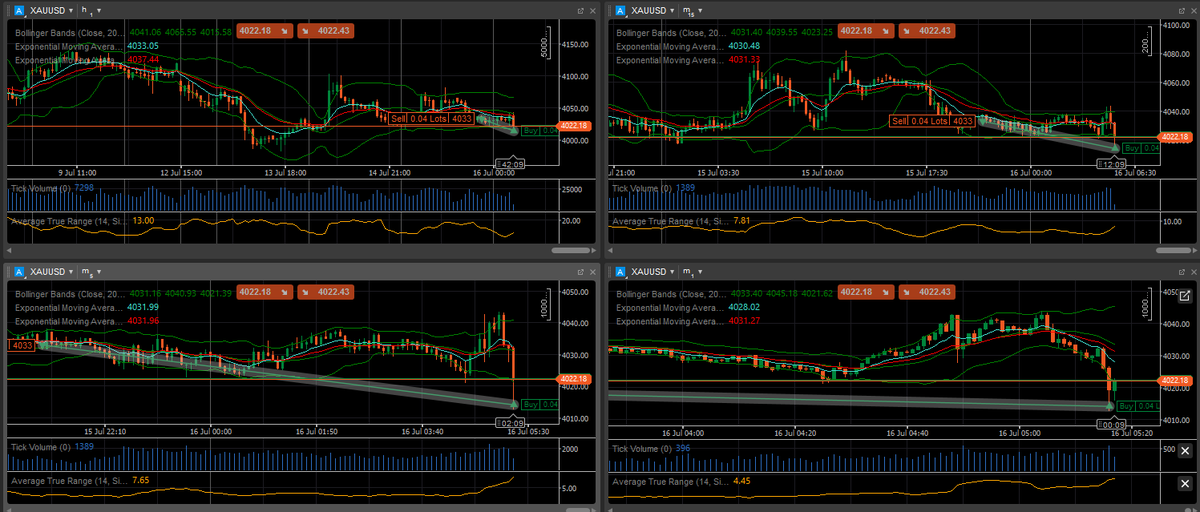This screenshot has height=512, width=1200.
Task: Click scroll-left arrow under h1 chart
Action: (11, 249)
